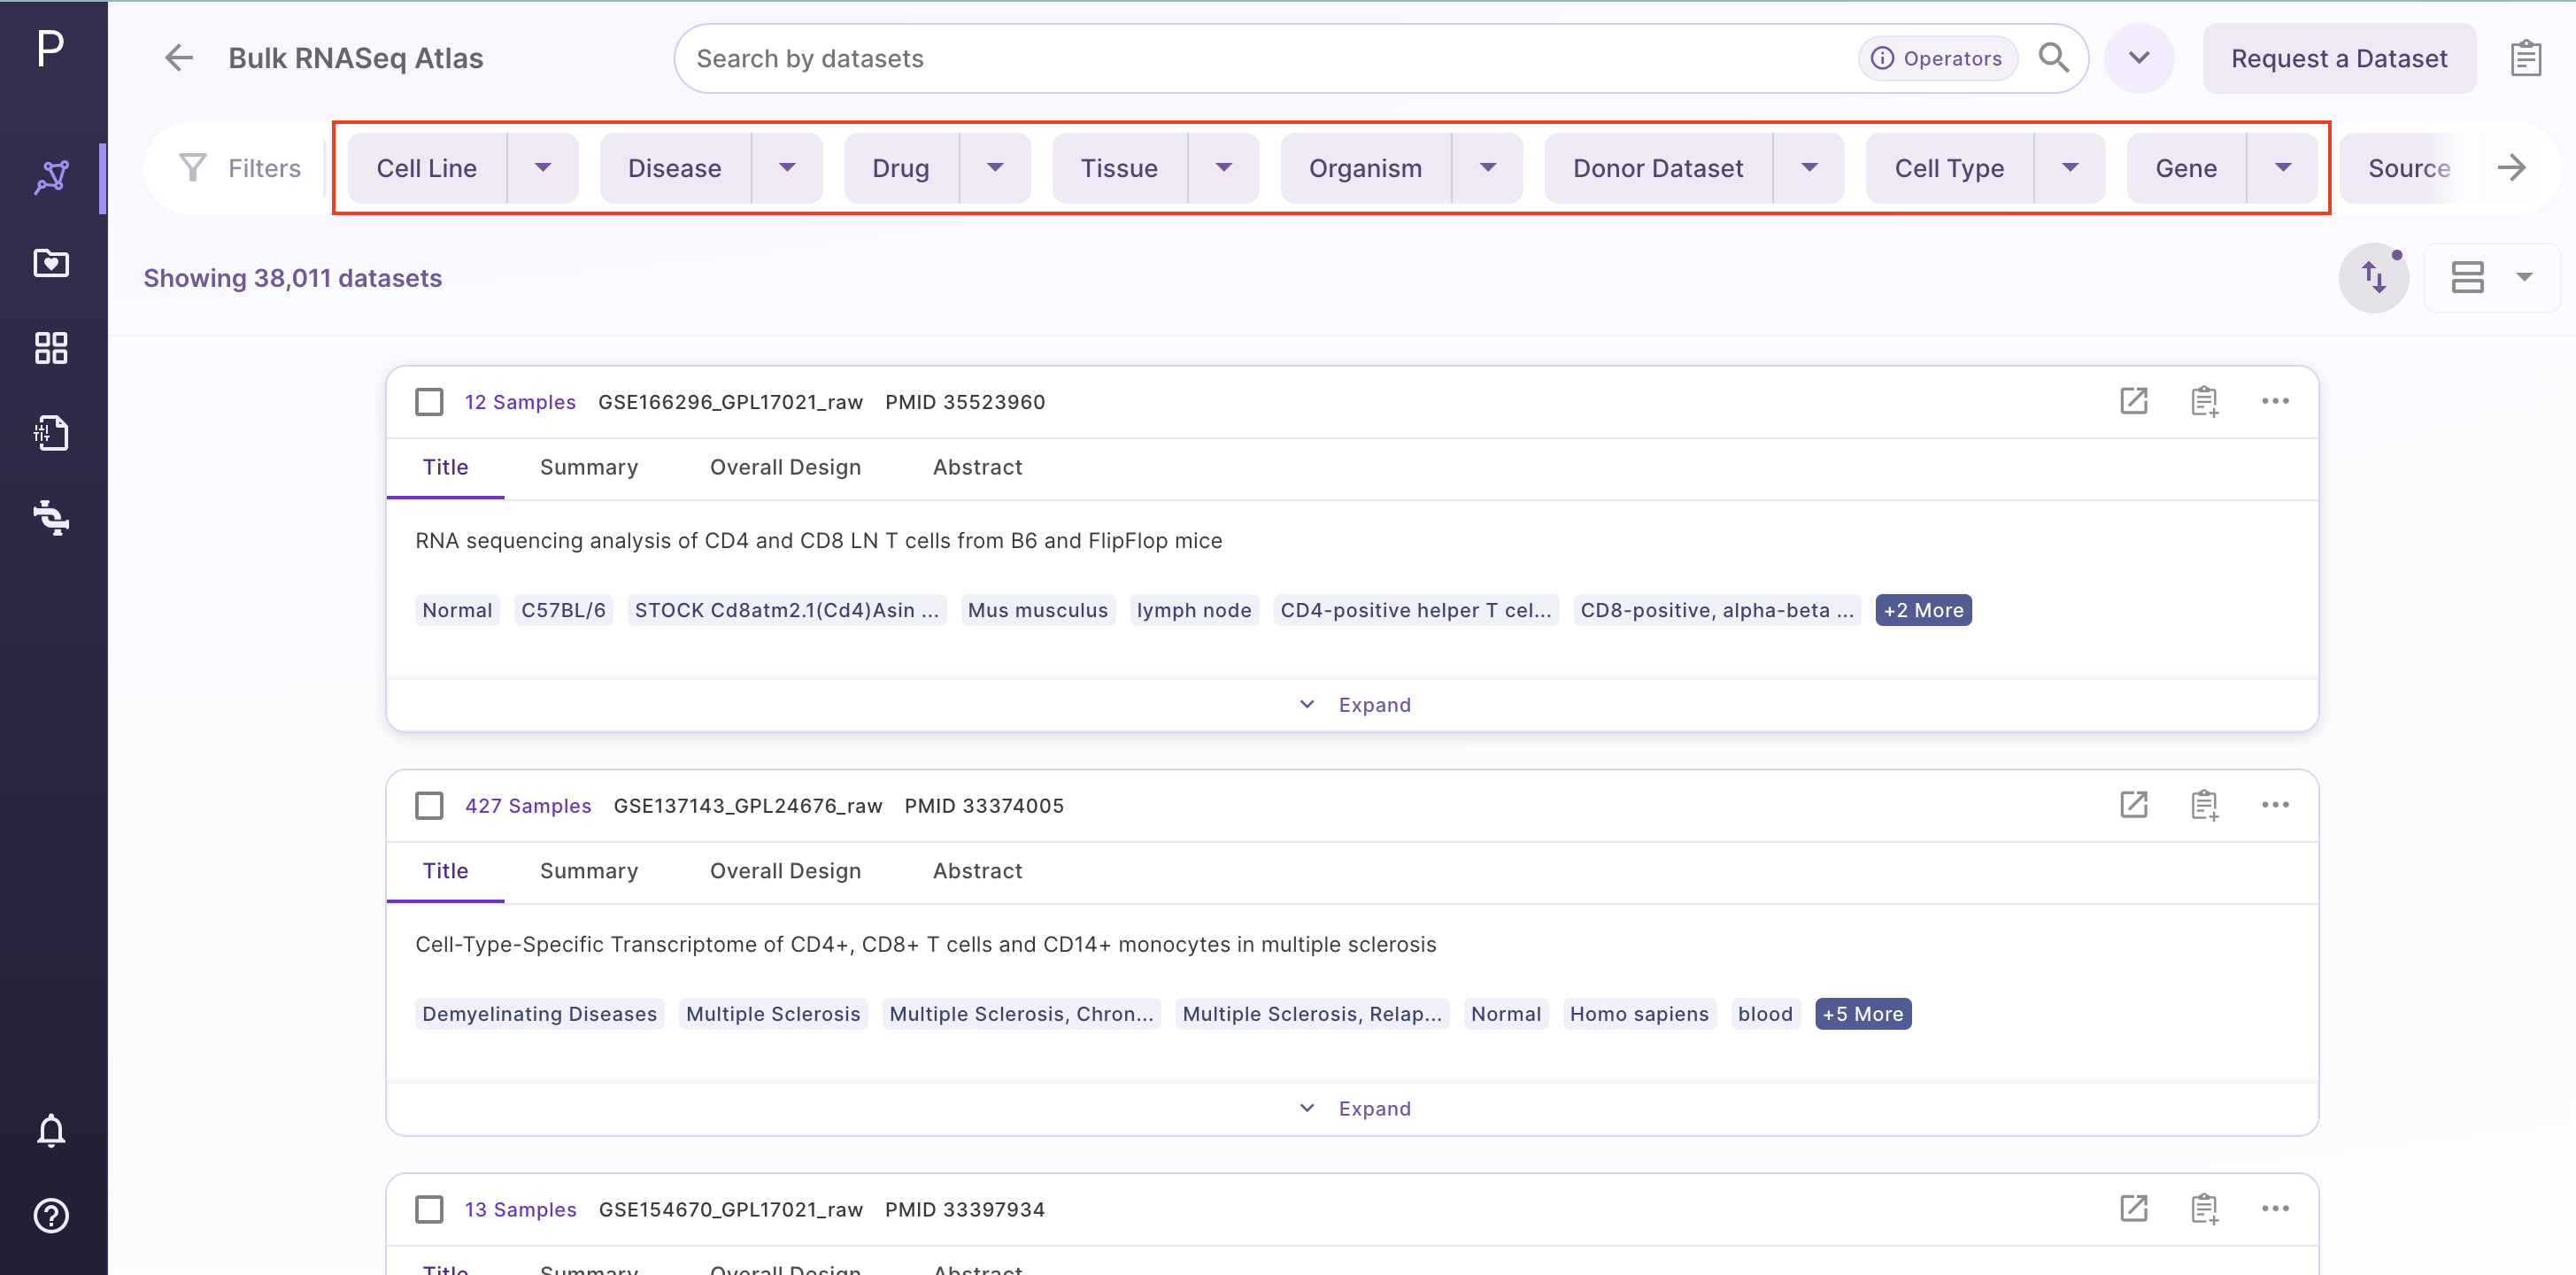Open the 427 Samples link
This screenshot has width=2576, height=1275.
[x=528, y=806]
